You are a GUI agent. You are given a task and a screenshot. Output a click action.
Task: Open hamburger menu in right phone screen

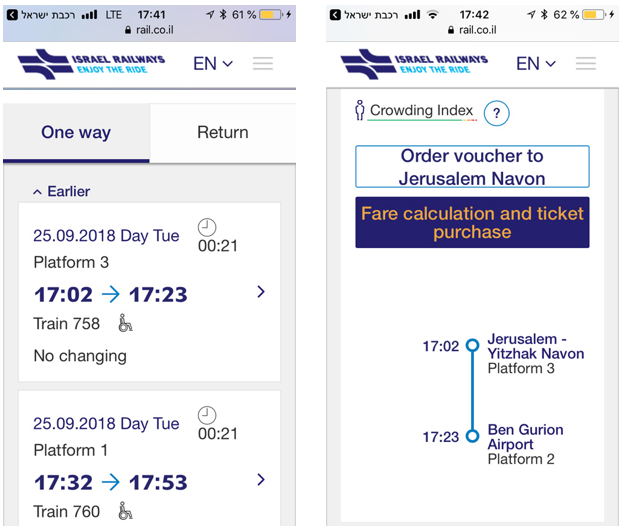coord(586,64)
